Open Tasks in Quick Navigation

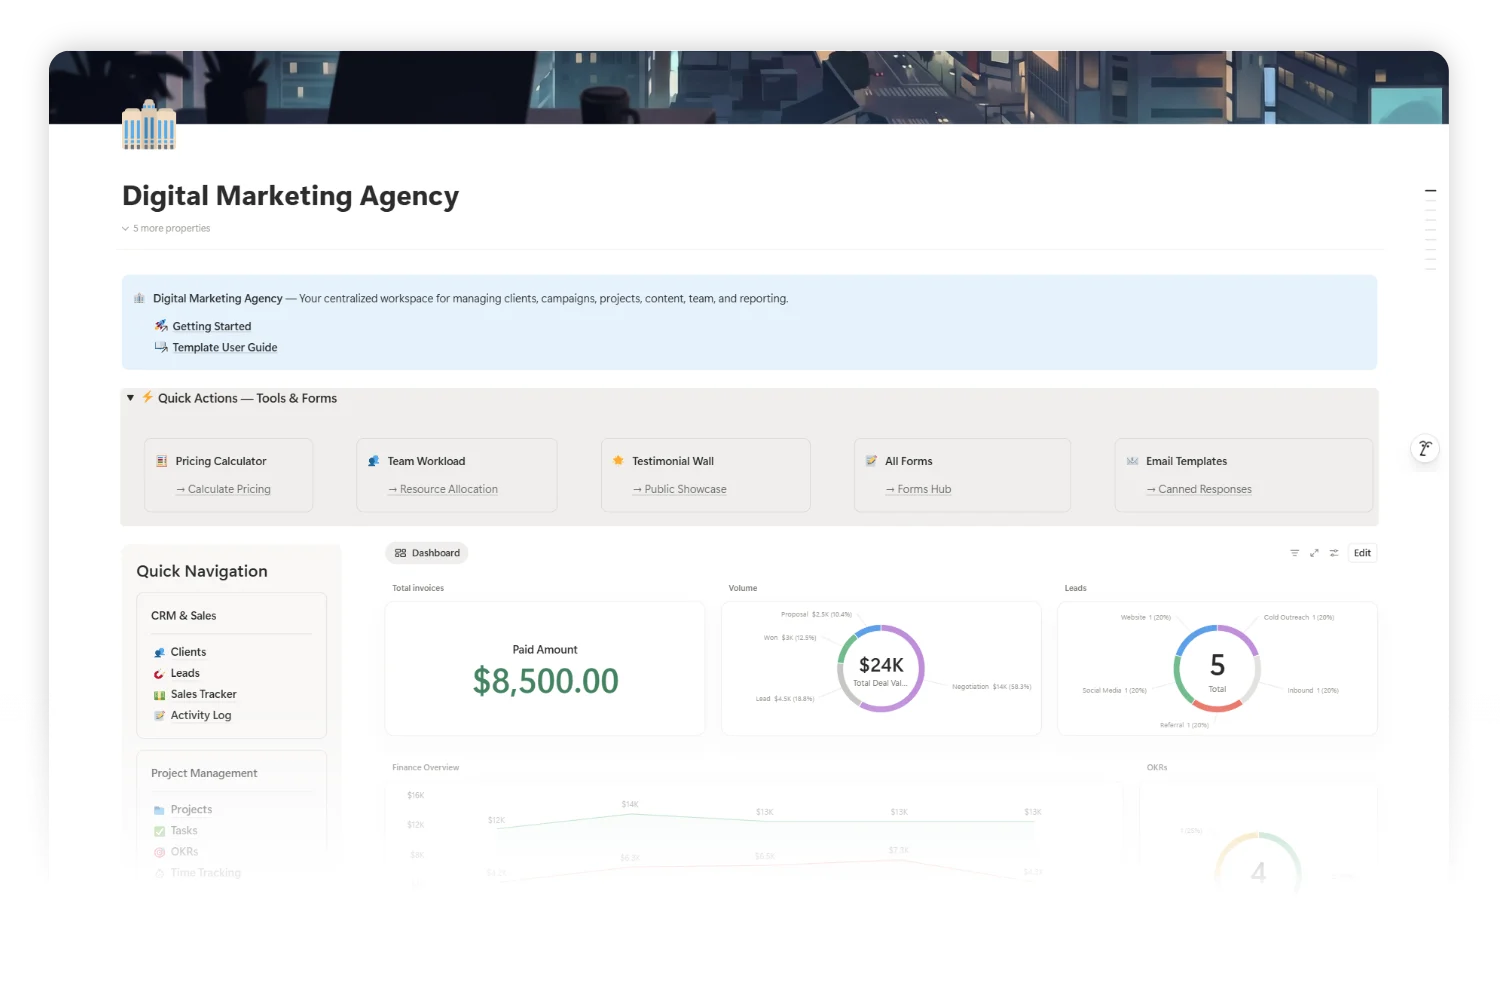tap(184, 831)
